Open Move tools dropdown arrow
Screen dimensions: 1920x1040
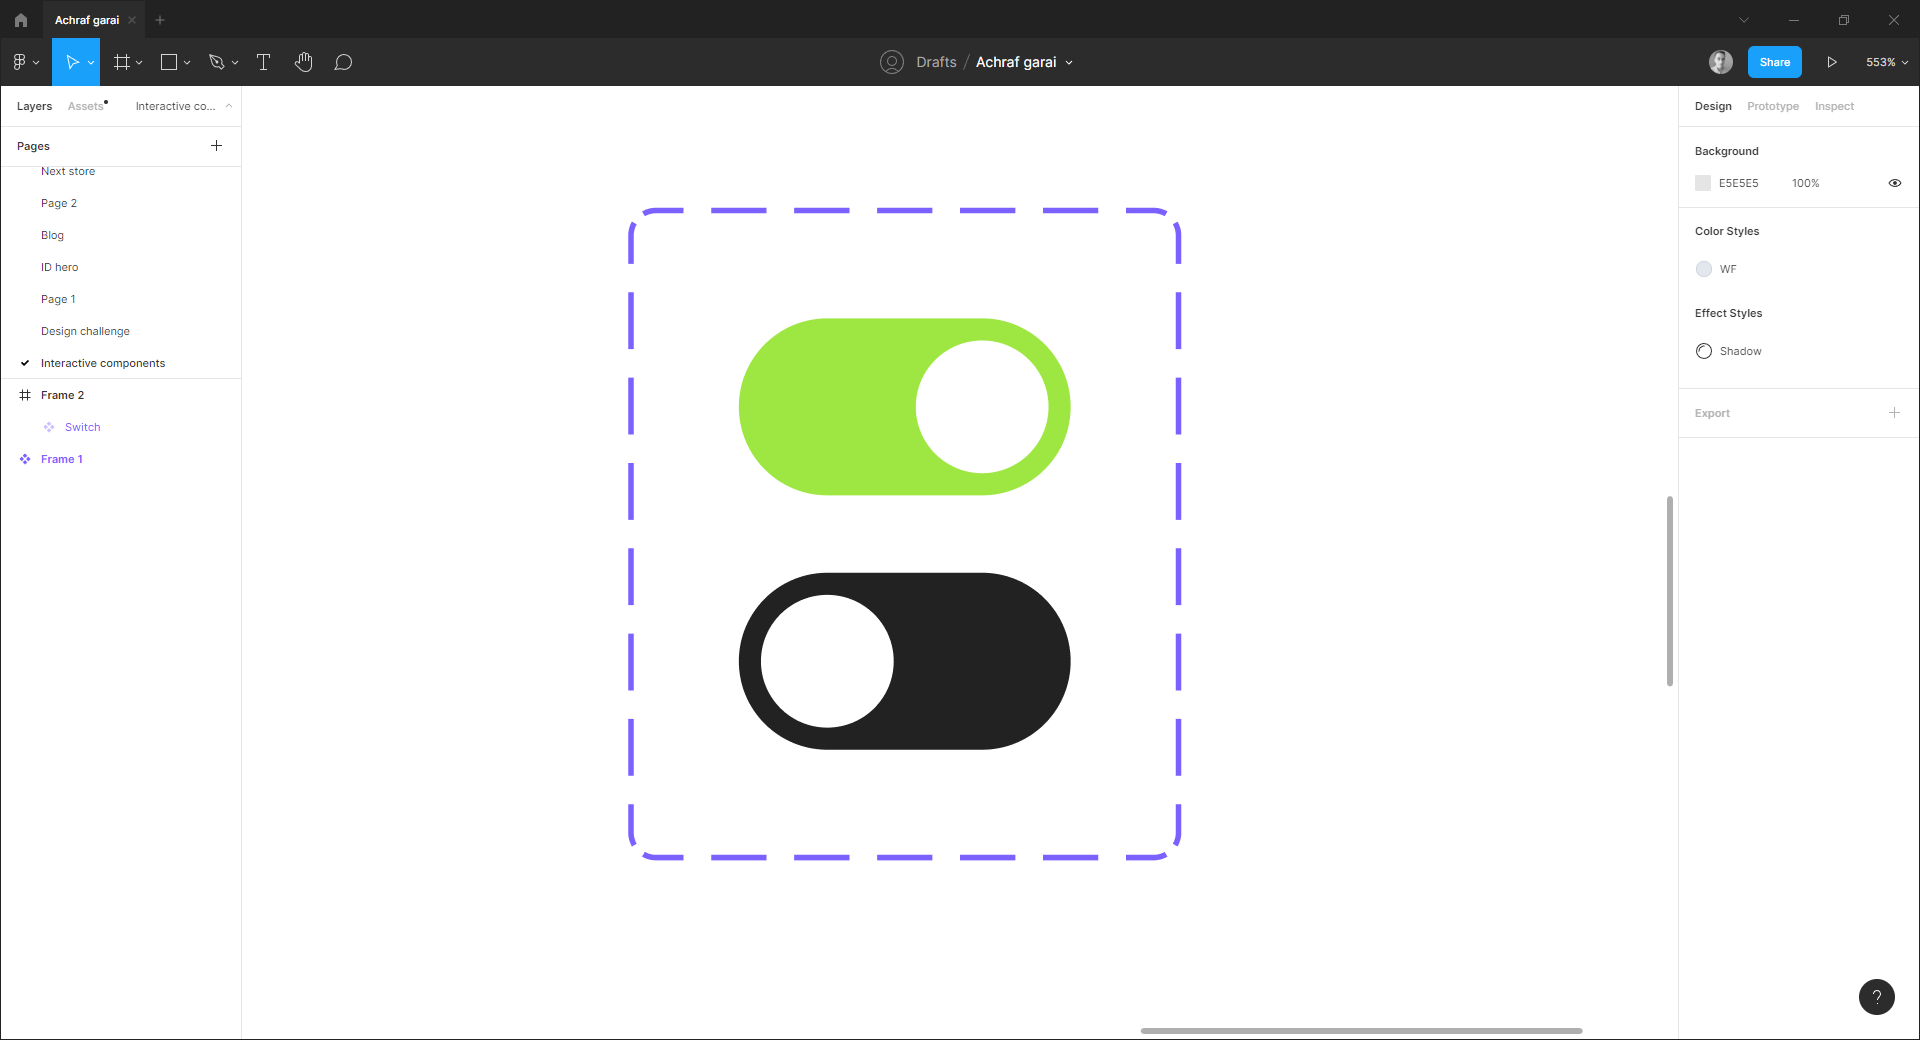(91, 62)
